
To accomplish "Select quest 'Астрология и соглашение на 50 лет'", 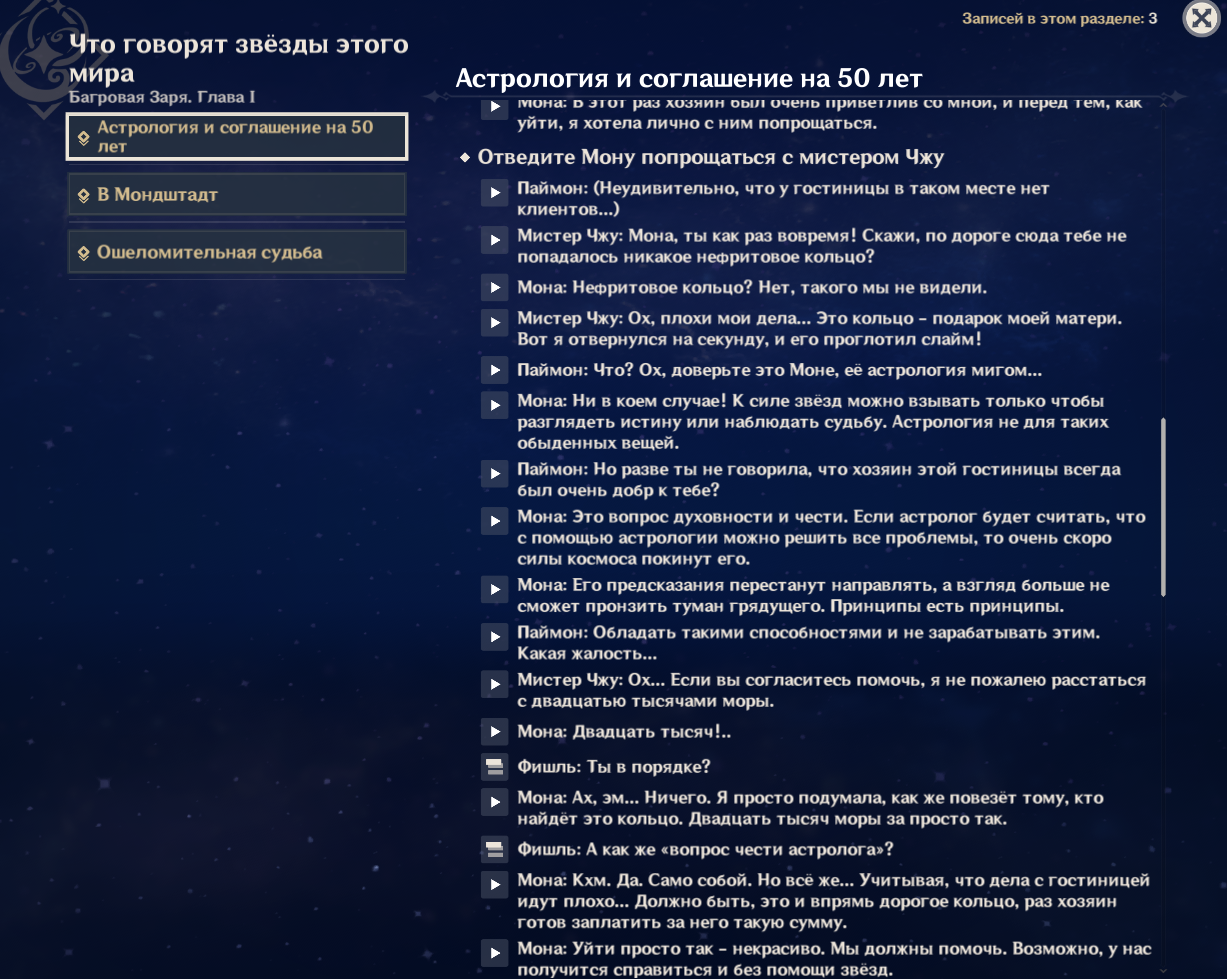I will (x=237, y=137).
